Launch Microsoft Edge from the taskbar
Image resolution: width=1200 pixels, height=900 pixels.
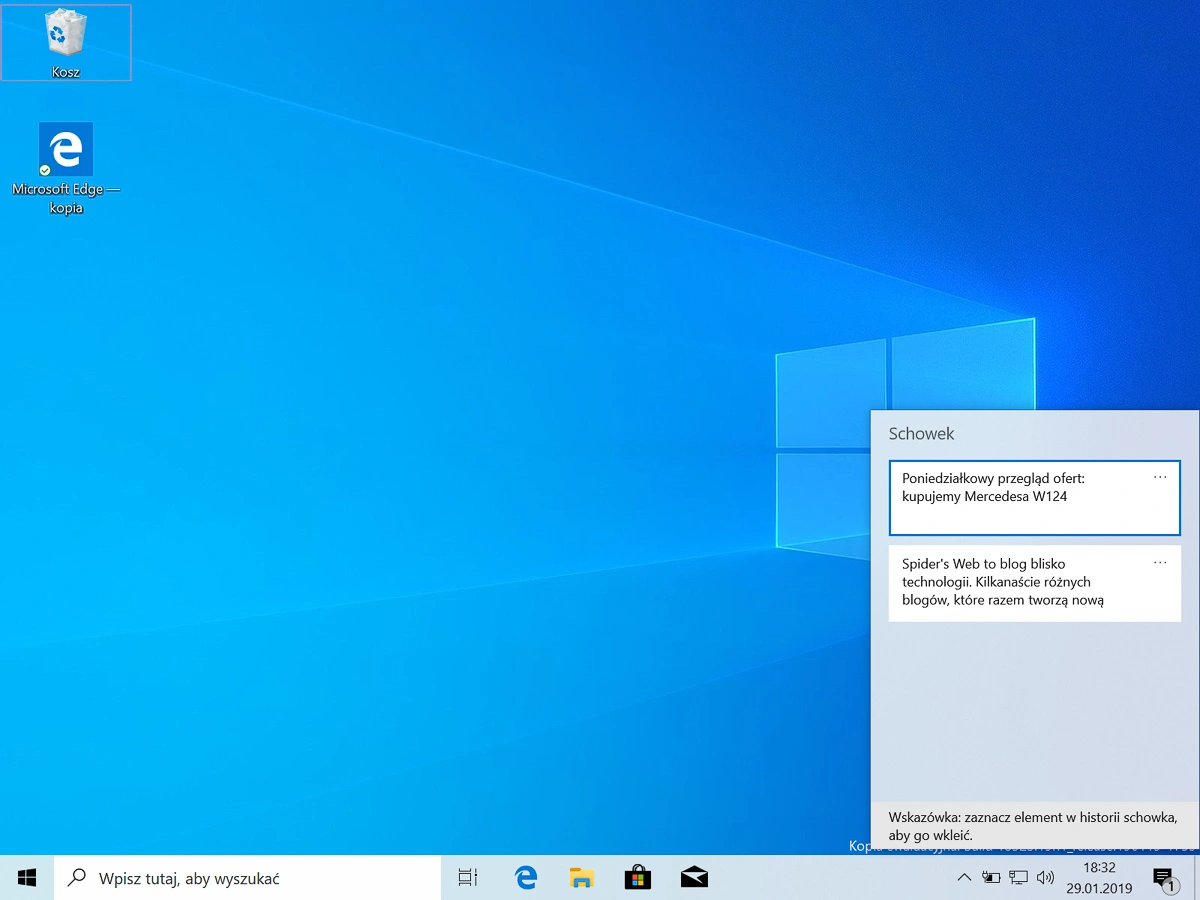click(x=526, y=878)
